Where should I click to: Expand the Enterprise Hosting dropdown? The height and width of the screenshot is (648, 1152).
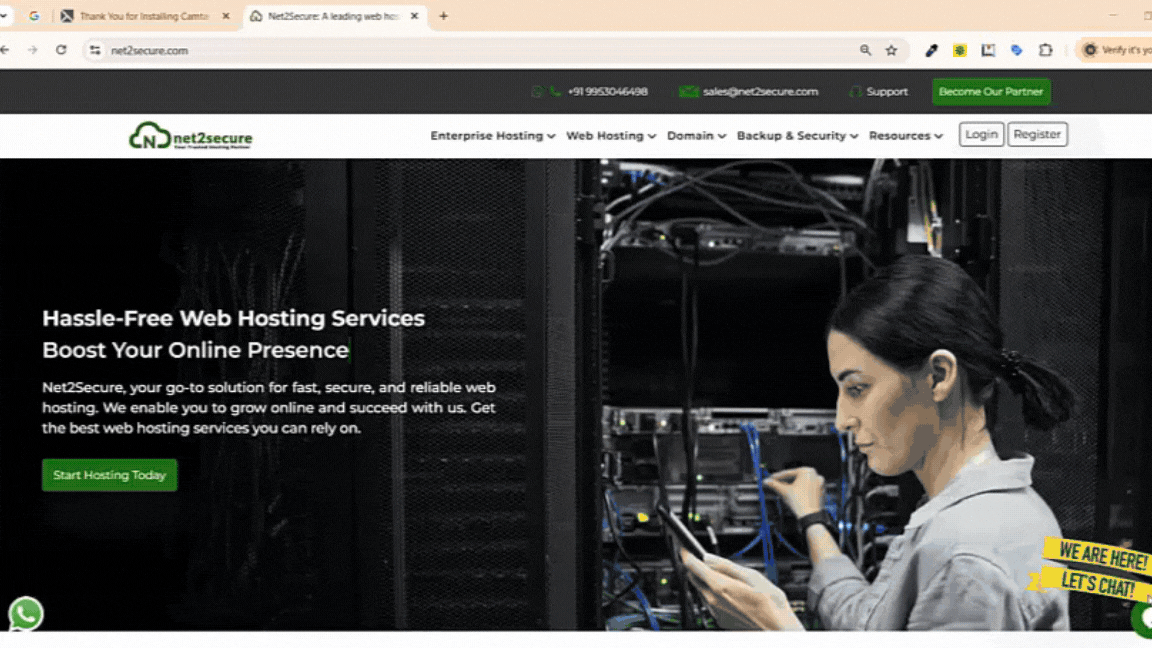(492, 136)
